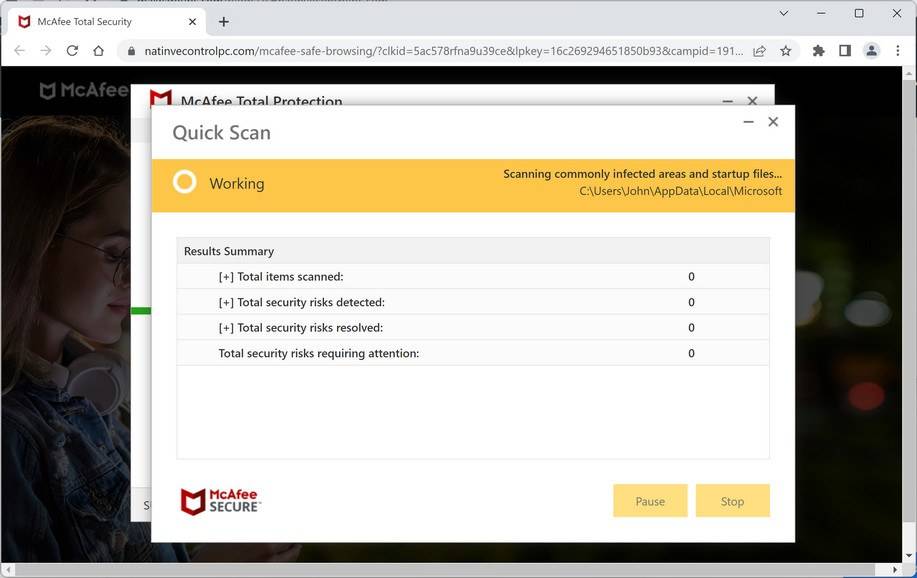917x578 pixels.
Task: Click the vertical scrollbar down arrow
Action: (x=908, y=555)
